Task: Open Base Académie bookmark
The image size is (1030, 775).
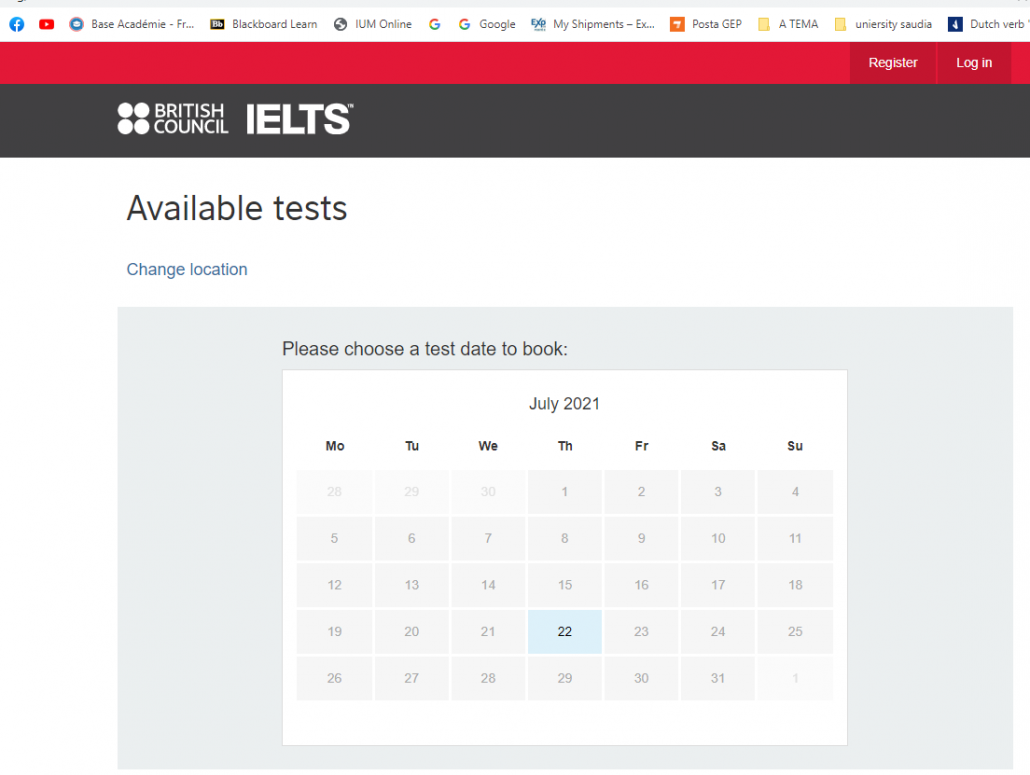Action: [132, 24]
